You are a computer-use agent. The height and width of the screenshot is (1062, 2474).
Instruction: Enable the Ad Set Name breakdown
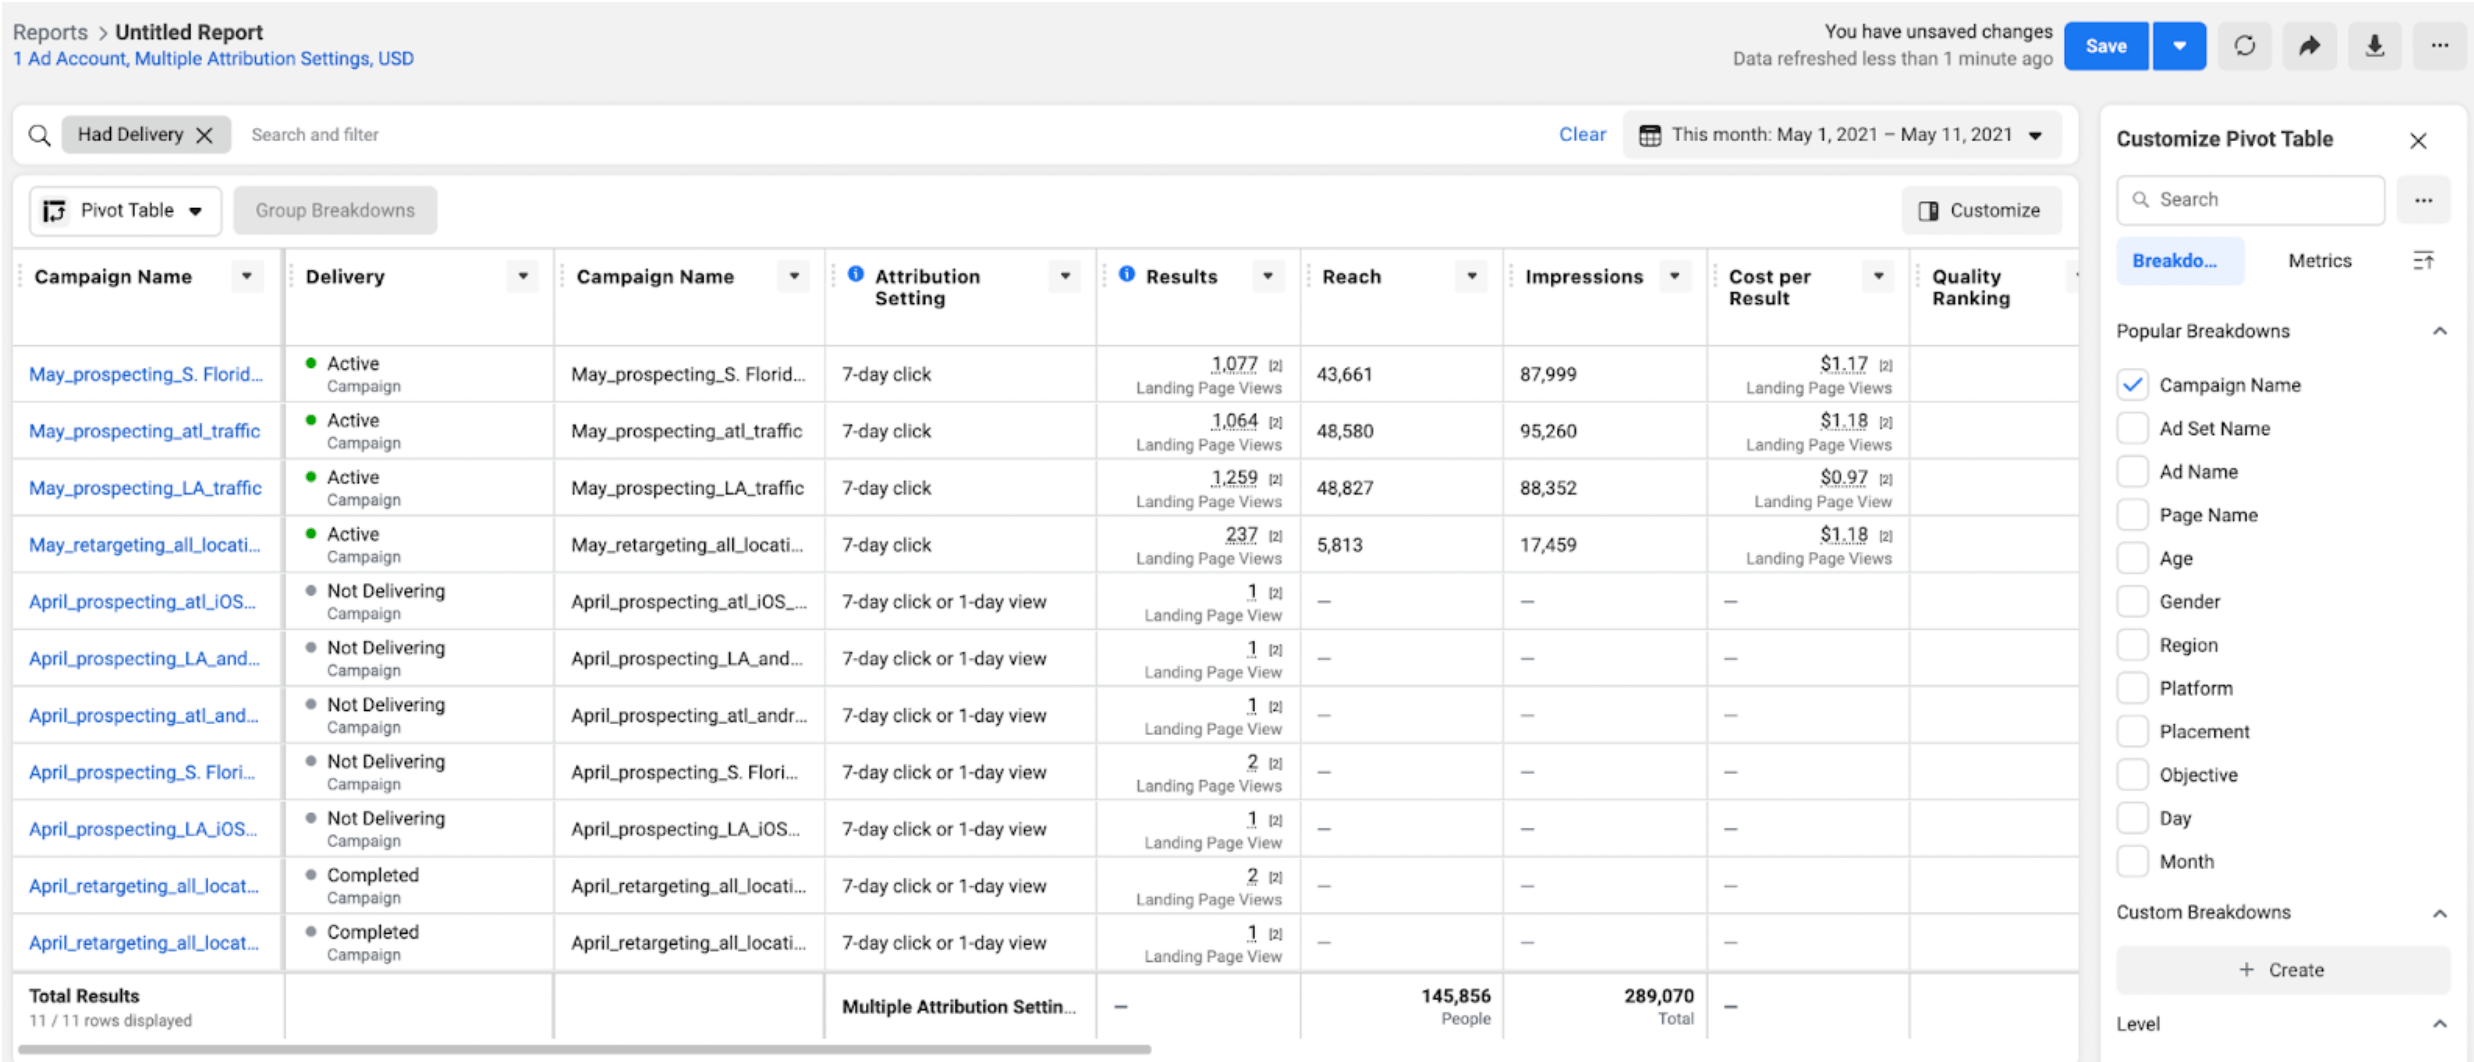pyautogui.click(x=2132, y=428)
